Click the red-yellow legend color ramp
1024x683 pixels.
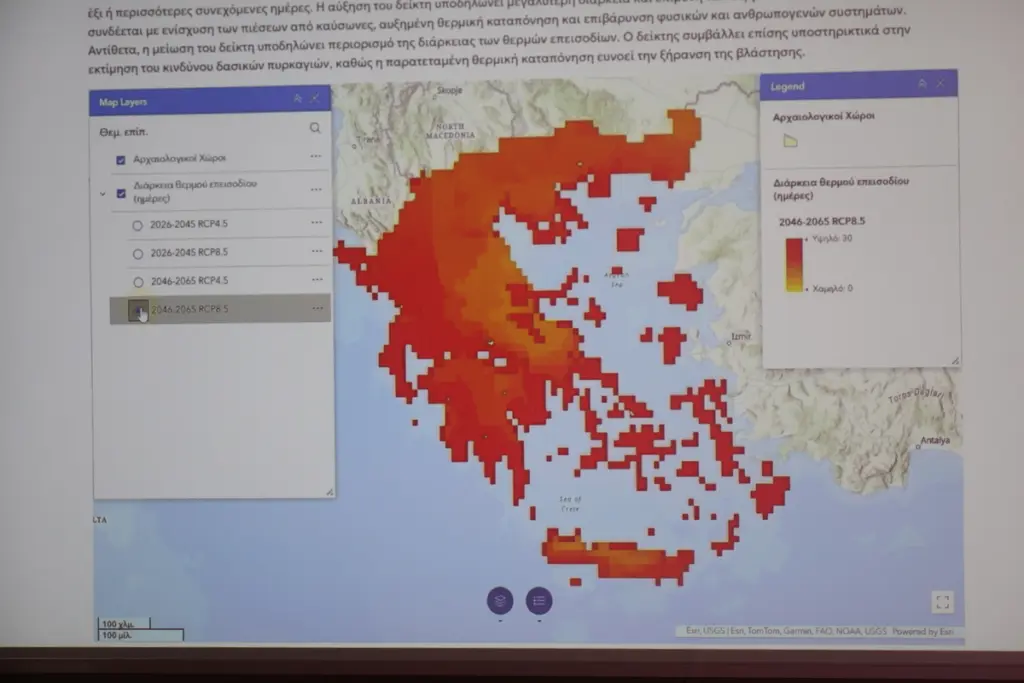coord(794,265)
